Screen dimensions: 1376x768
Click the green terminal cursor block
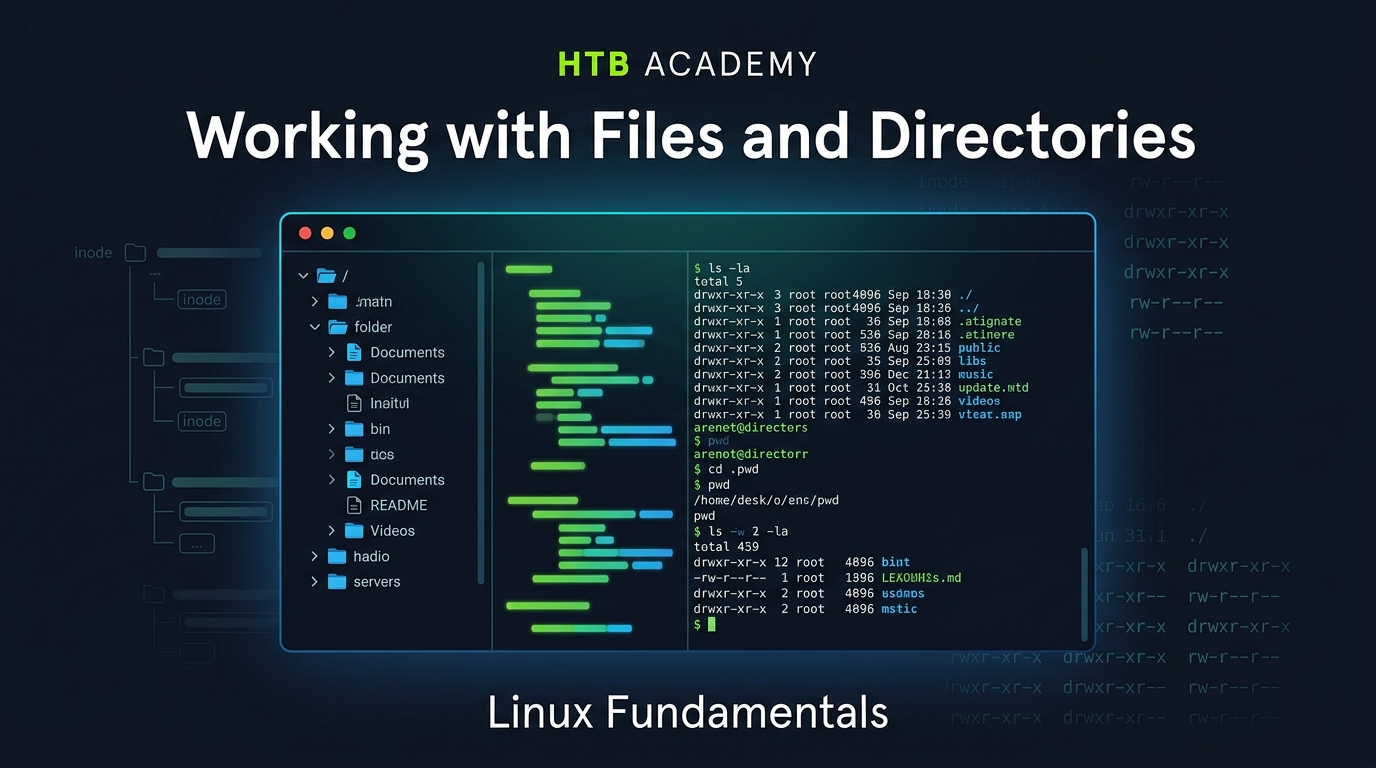[711, 624]
